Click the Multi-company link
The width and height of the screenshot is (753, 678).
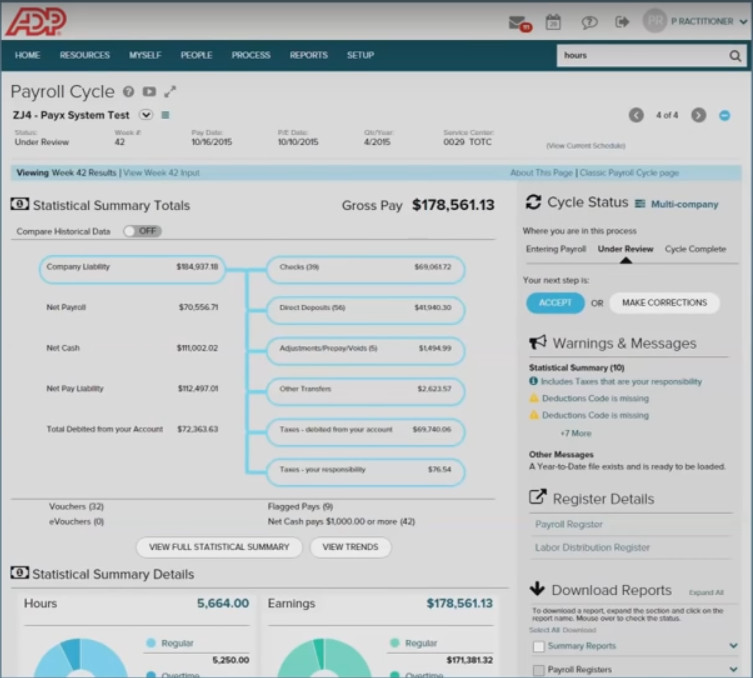(684, 204)
